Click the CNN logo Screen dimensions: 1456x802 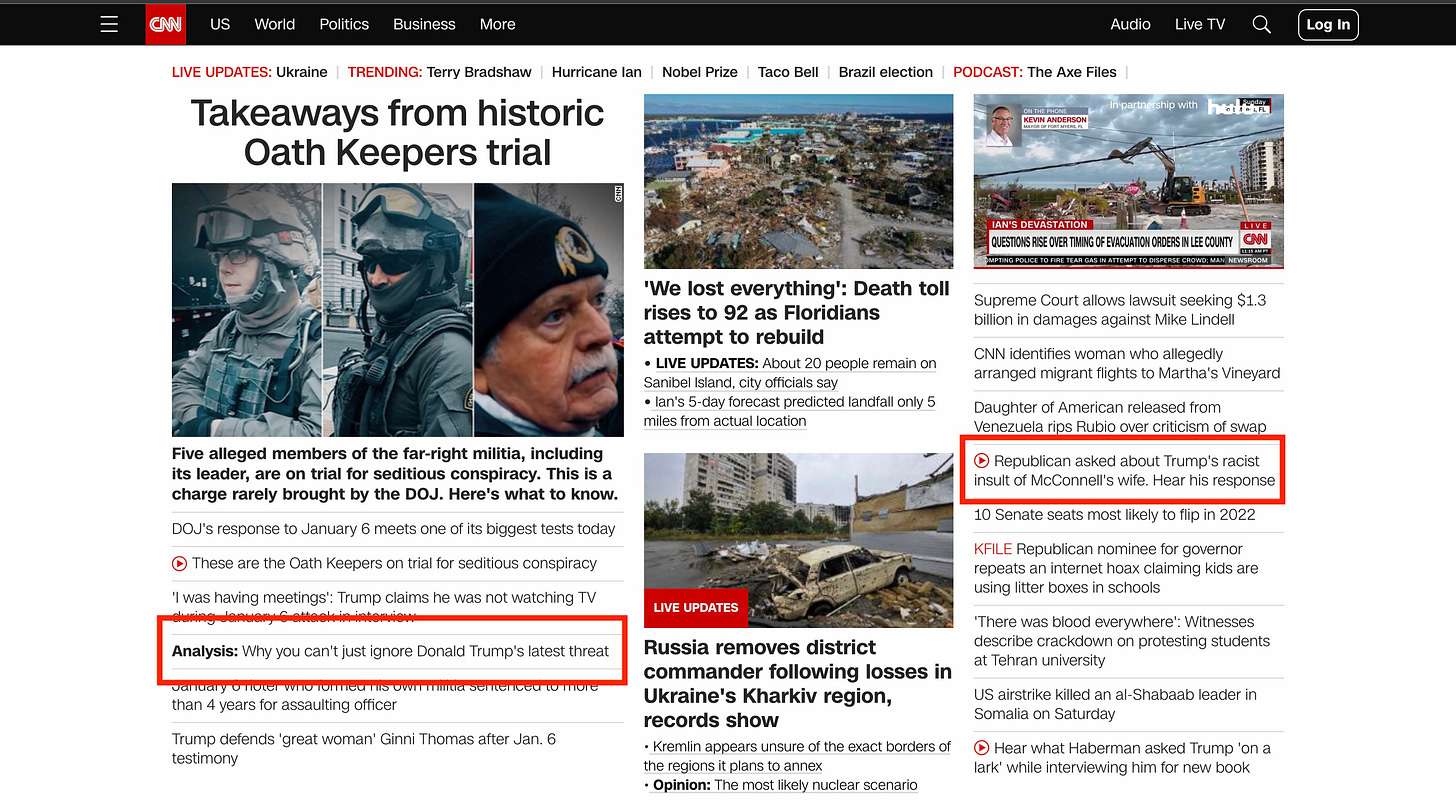pyautogui.click(x=165, y=24)
